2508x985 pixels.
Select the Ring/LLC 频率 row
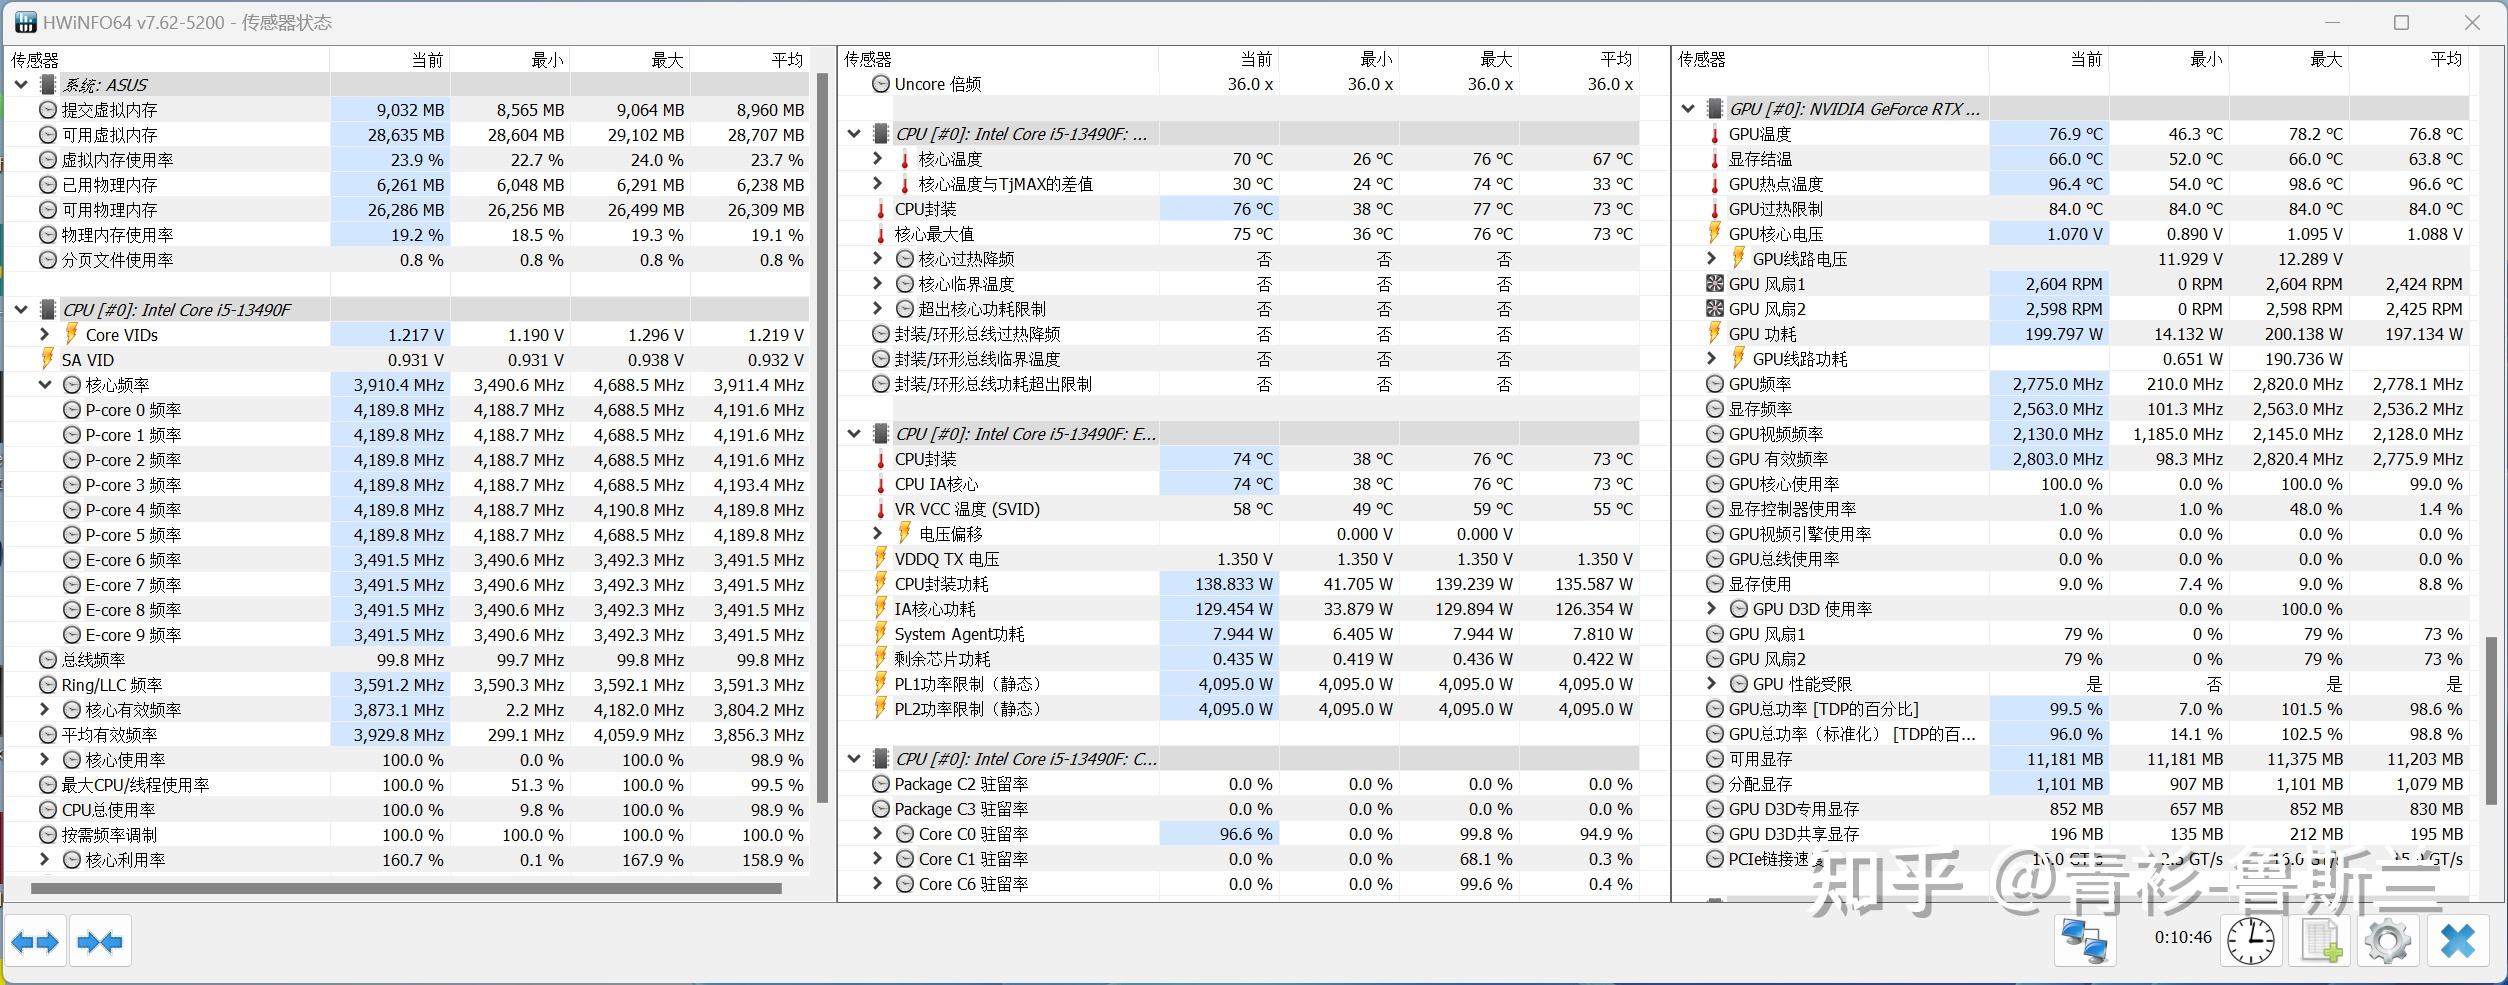(407, 685)
